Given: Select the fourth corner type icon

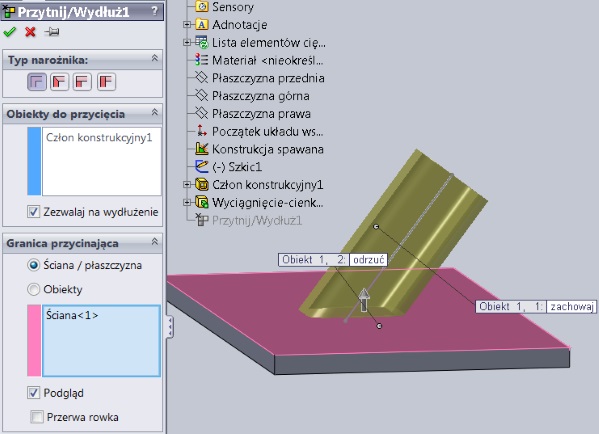Looking at the screenshot, I should (x=106, y=82).
